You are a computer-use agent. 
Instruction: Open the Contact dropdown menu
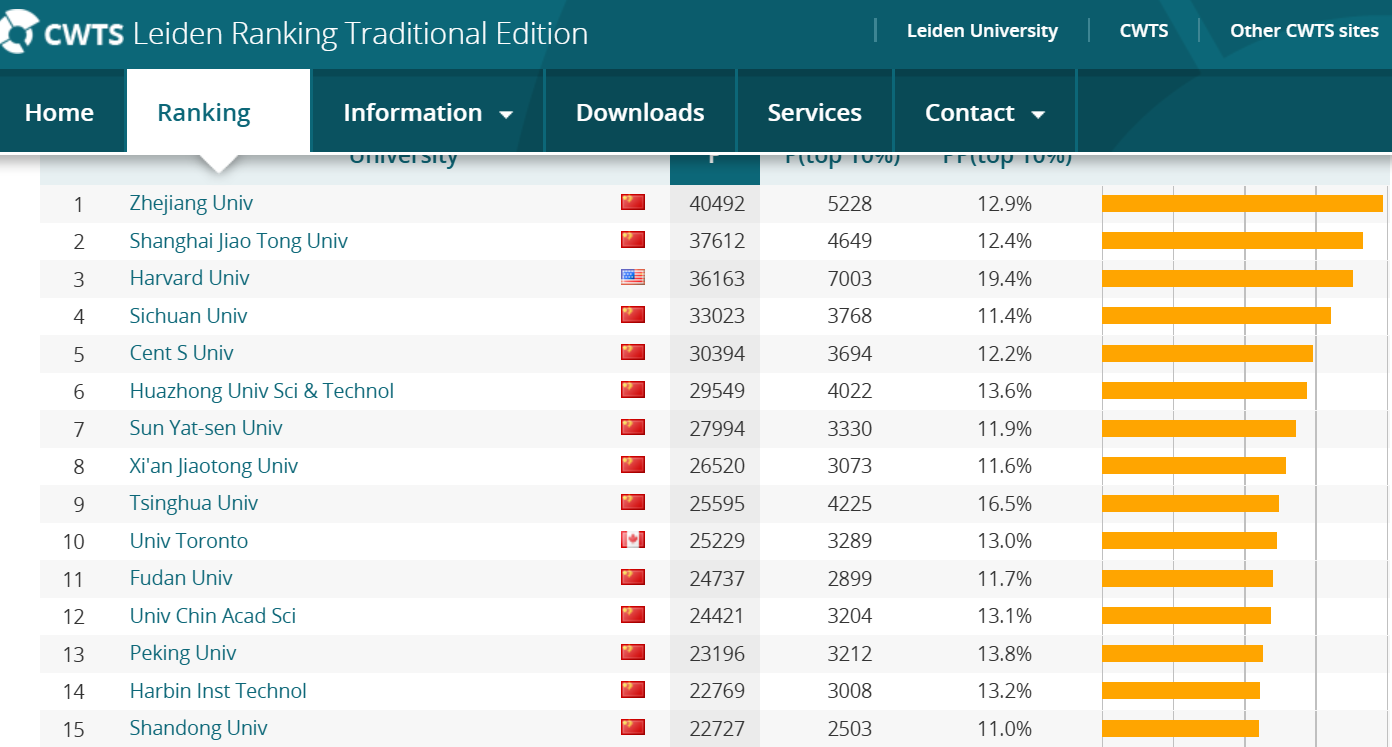point(984,113)
